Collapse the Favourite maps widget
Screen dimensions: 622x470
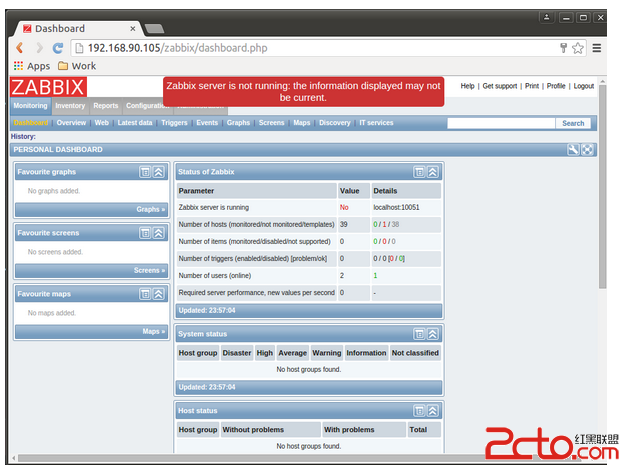click(x=159, y=294)
